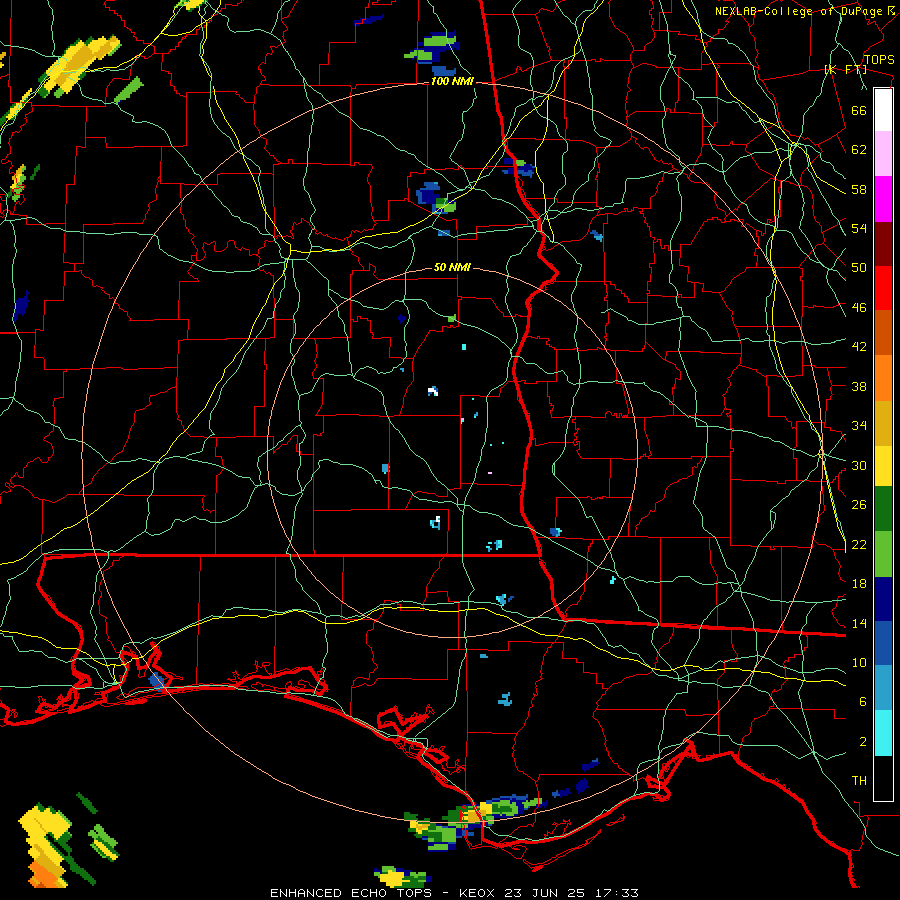
Task: Click the [K FT] units label
Action: pos(845,69)
